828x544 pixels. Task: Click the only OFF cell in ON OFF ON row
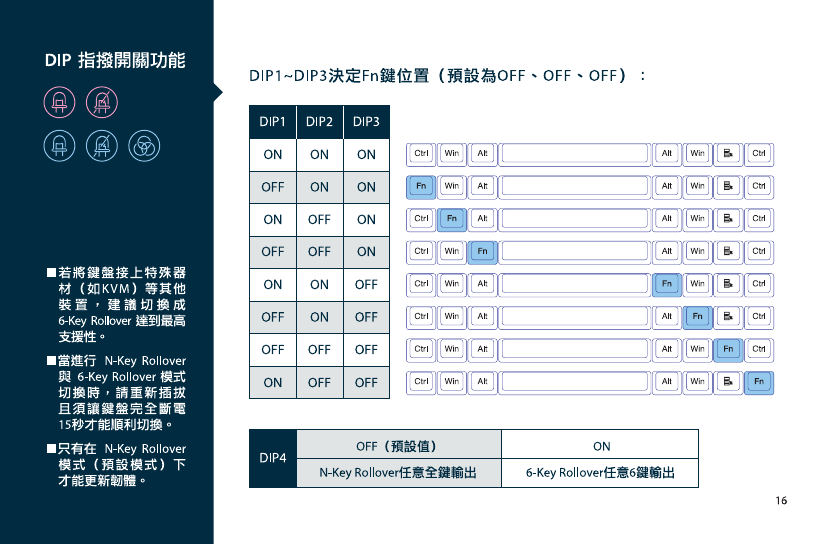(319, 220)
